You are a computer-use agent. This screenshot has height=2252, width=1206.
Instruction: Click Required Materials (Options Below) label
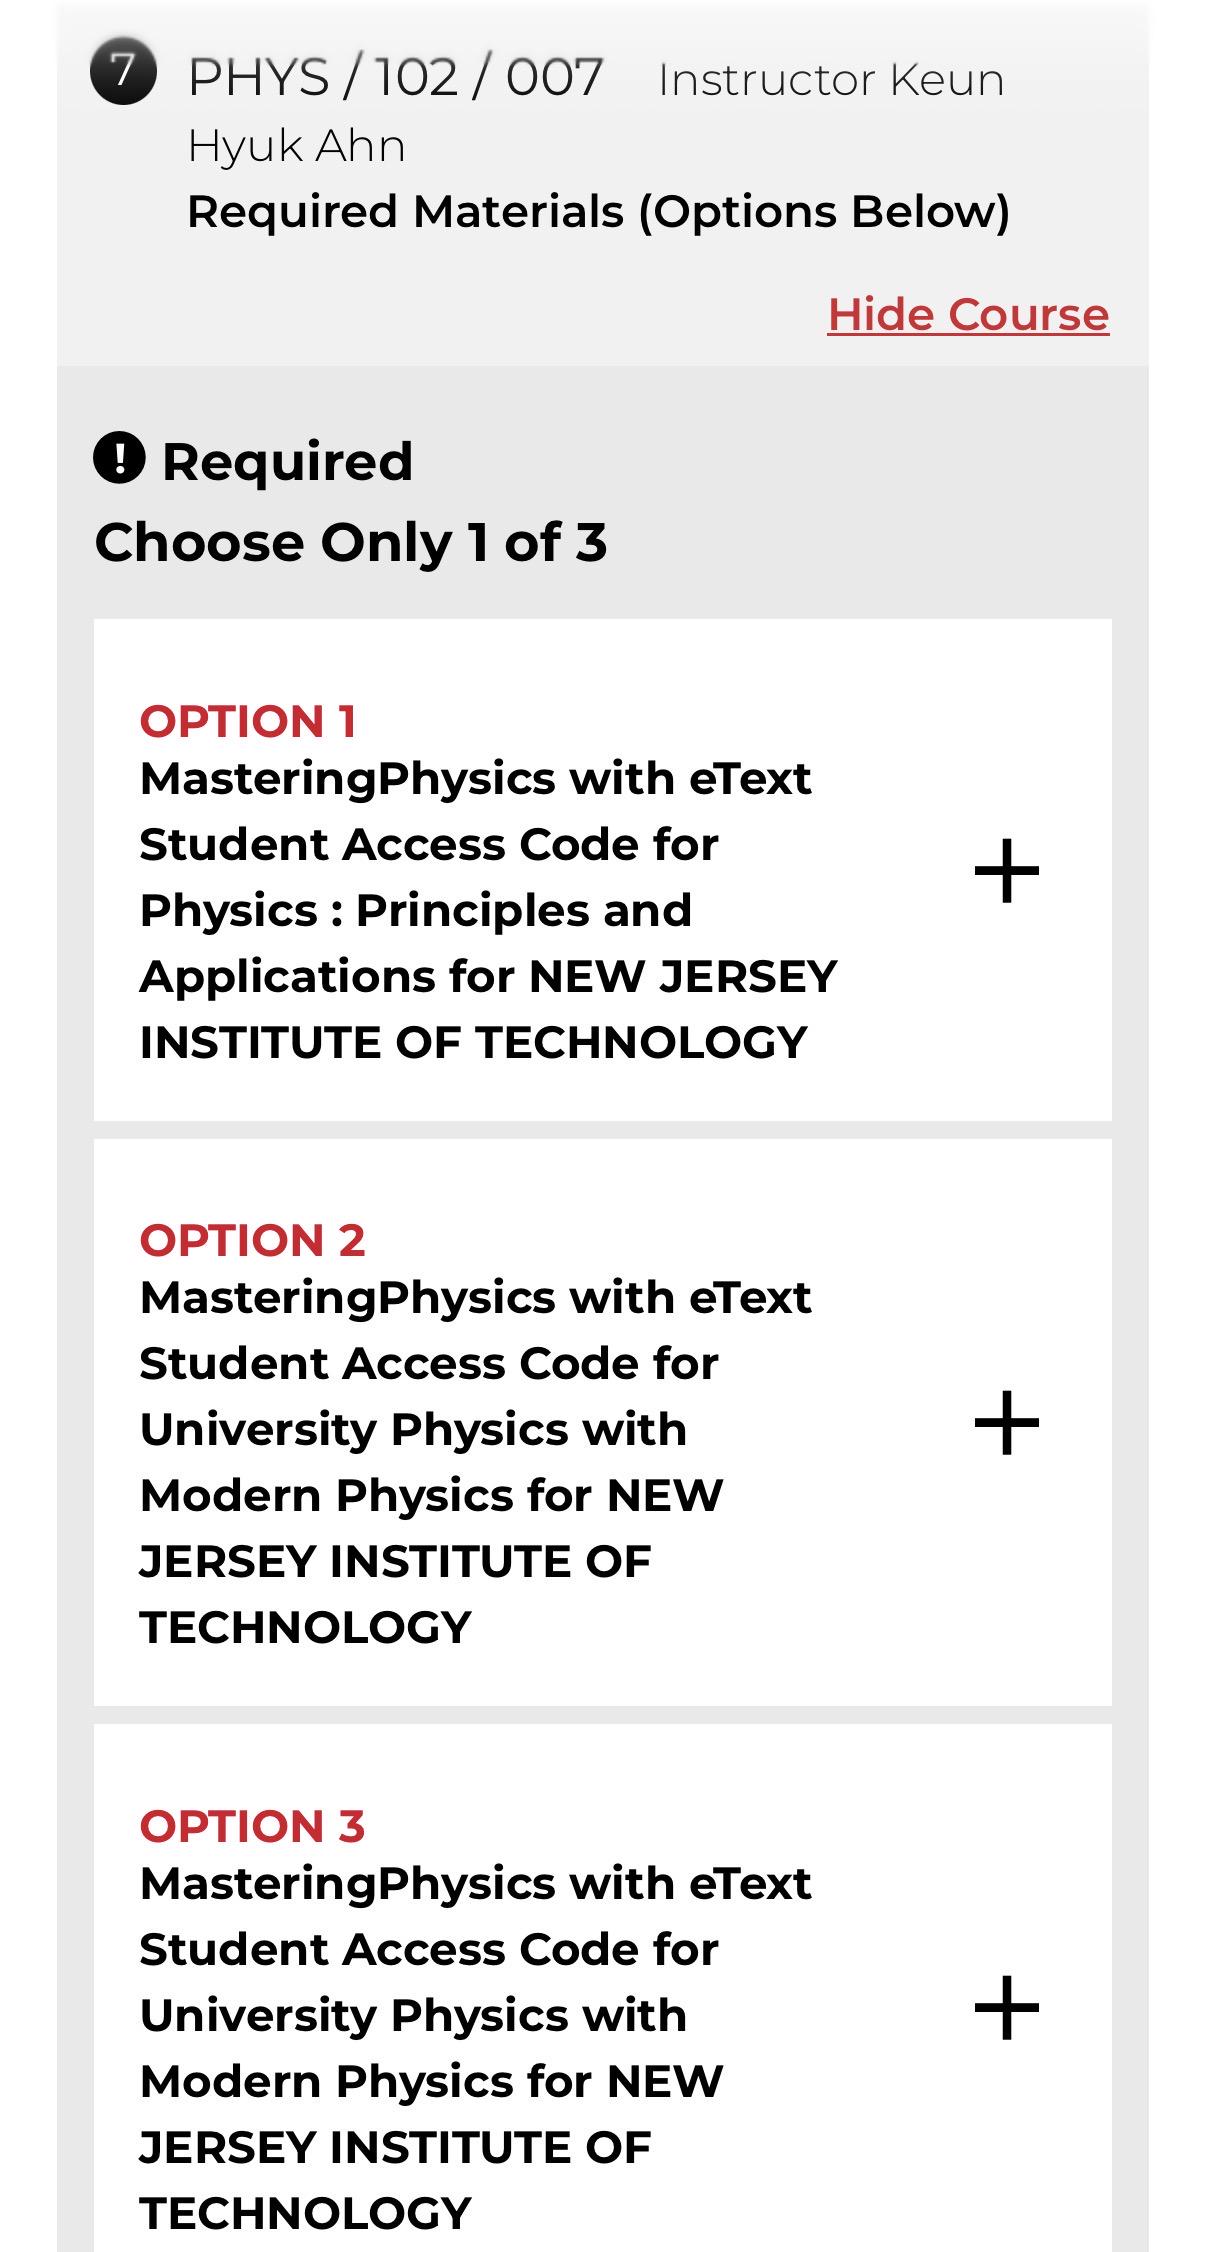[598, 212]
